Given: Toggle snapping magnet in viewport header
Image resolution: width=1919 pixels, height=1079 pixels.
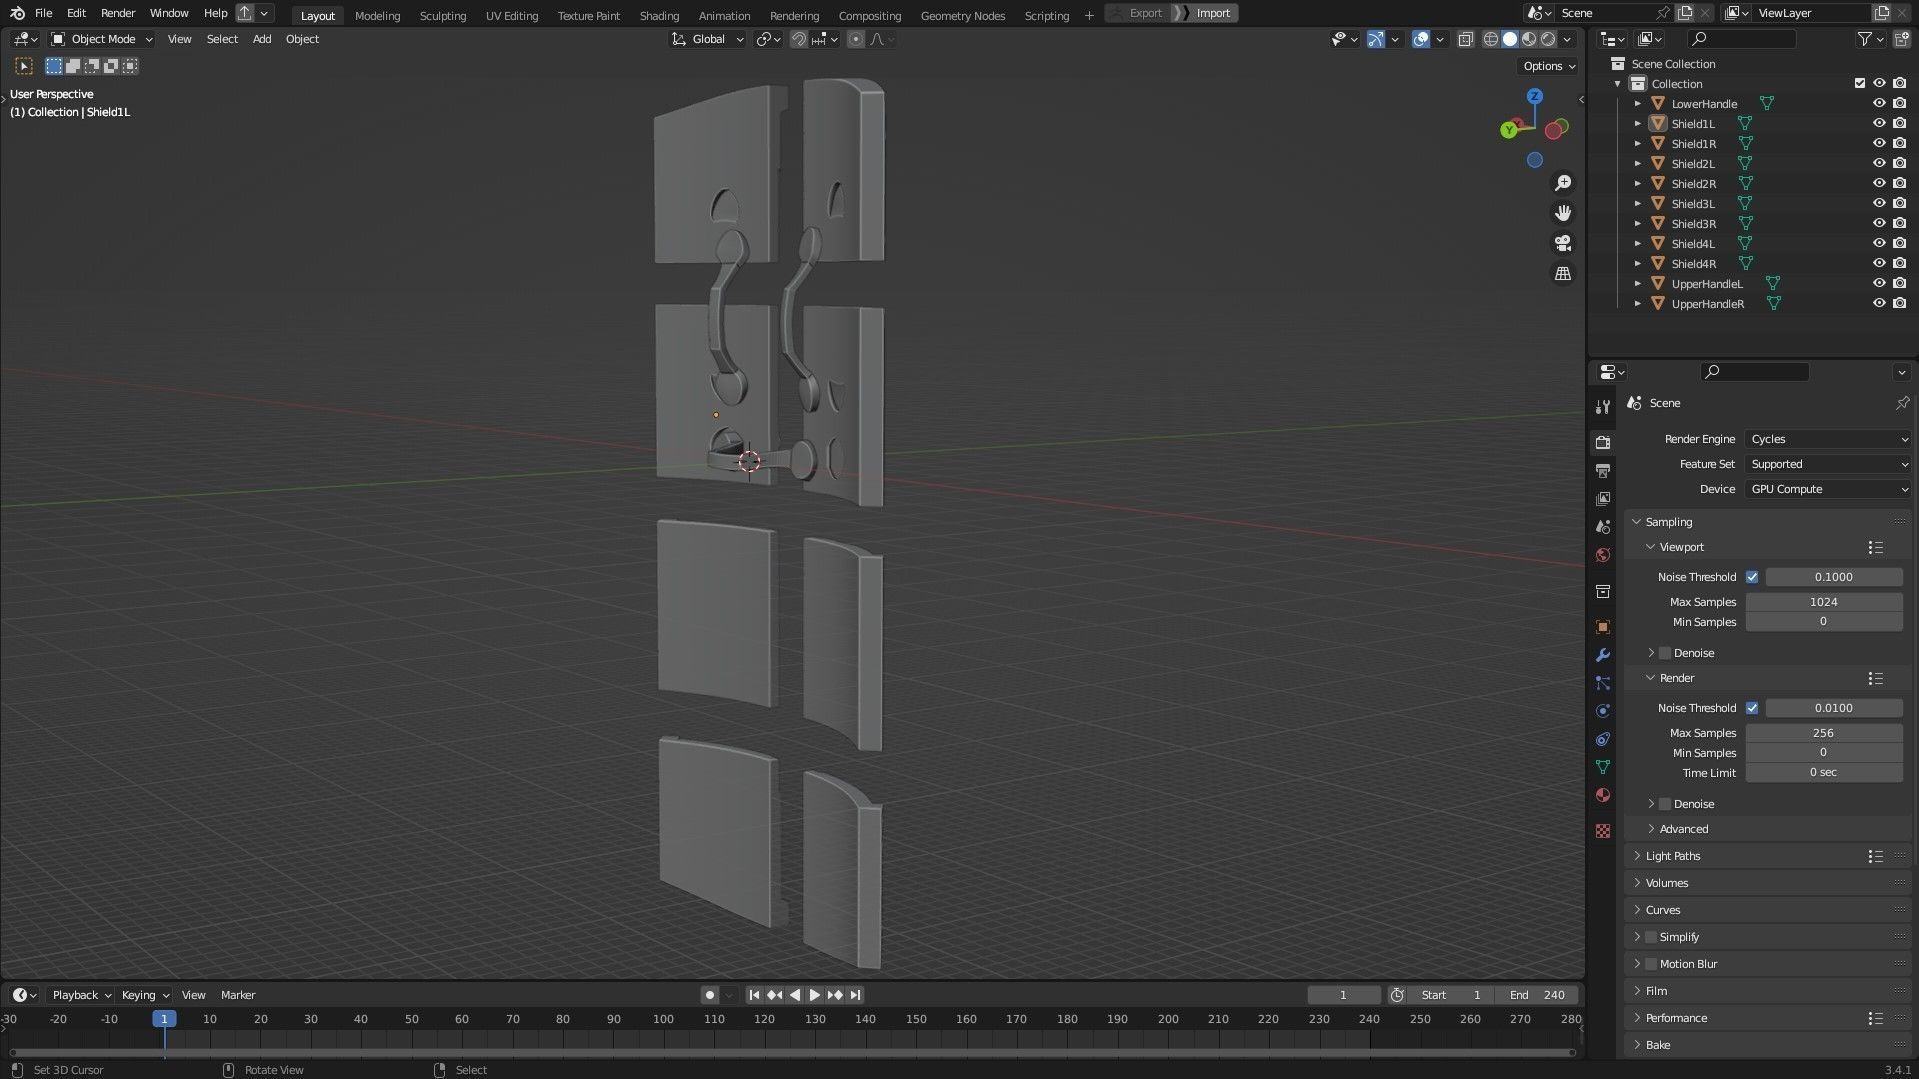Looking at the screenshot, I should coord(799,39).
